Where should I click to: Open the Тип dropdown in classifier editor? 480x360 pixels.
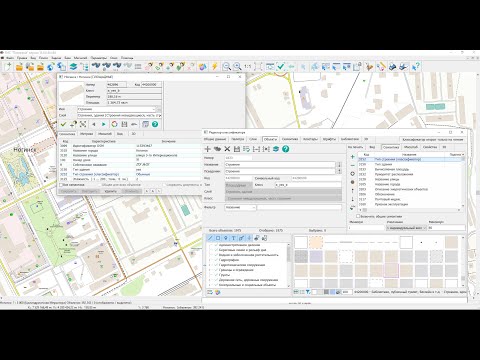pyautogui.click(x=238, y=185)
